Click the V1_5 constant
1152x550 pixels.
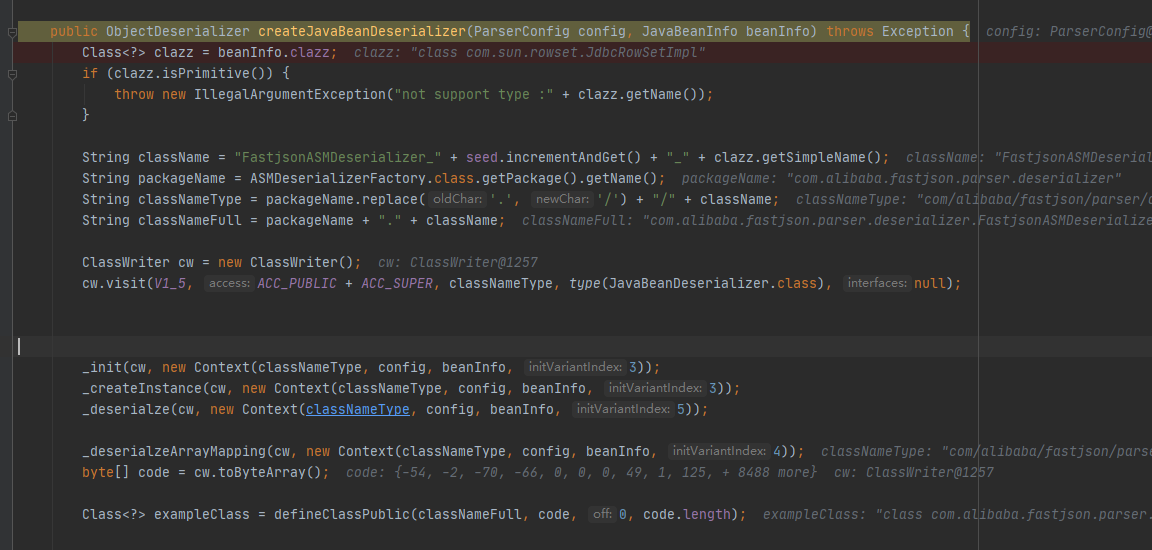click(x=170, y=283)
